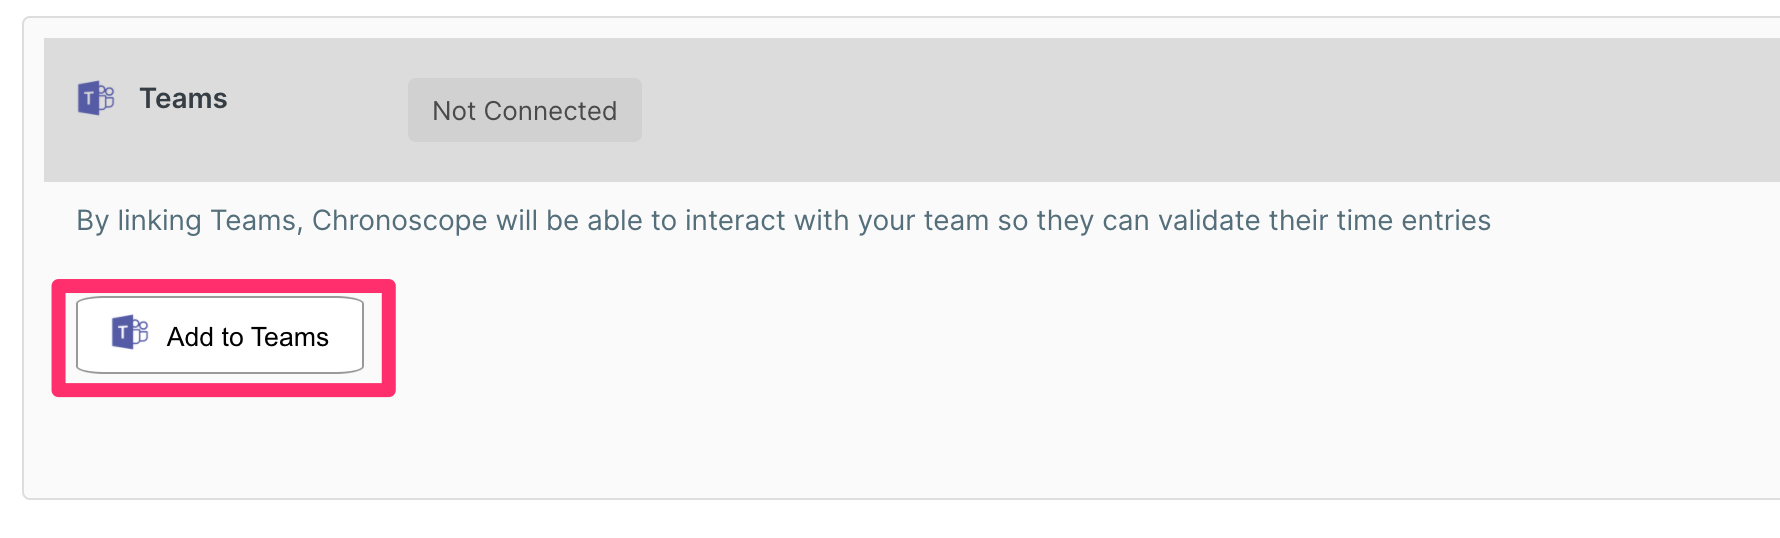The width and height of the screenshot is (1780, 538).
Task: Click the purple Teams icon beside the heading
Action: click(96, 98)
